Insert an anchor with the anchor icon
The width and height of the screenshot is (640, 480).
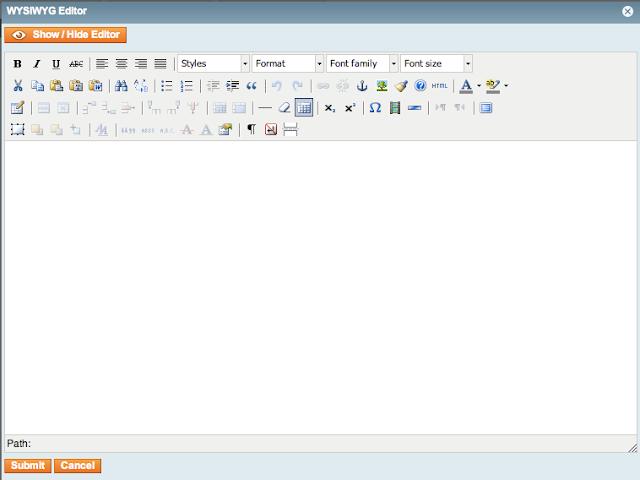click(x=362, y=86)
